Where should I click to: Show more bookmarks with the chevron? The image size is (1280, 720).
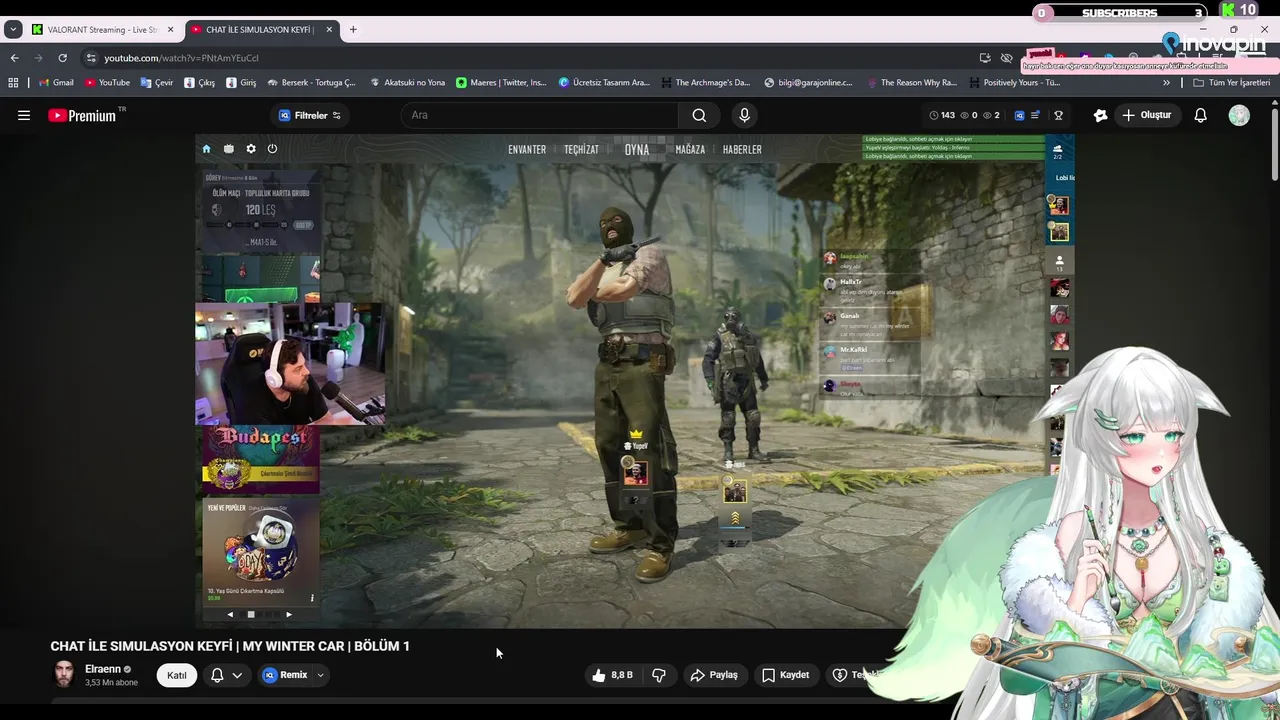(x=1166, y=83)
